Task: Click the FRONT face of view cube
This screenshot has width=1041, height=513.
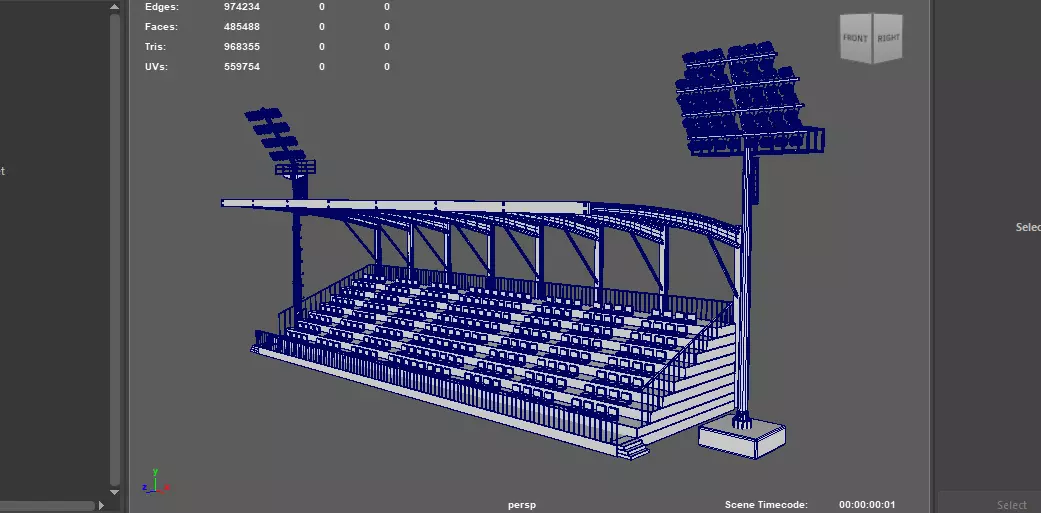Action: pos(855,38)
